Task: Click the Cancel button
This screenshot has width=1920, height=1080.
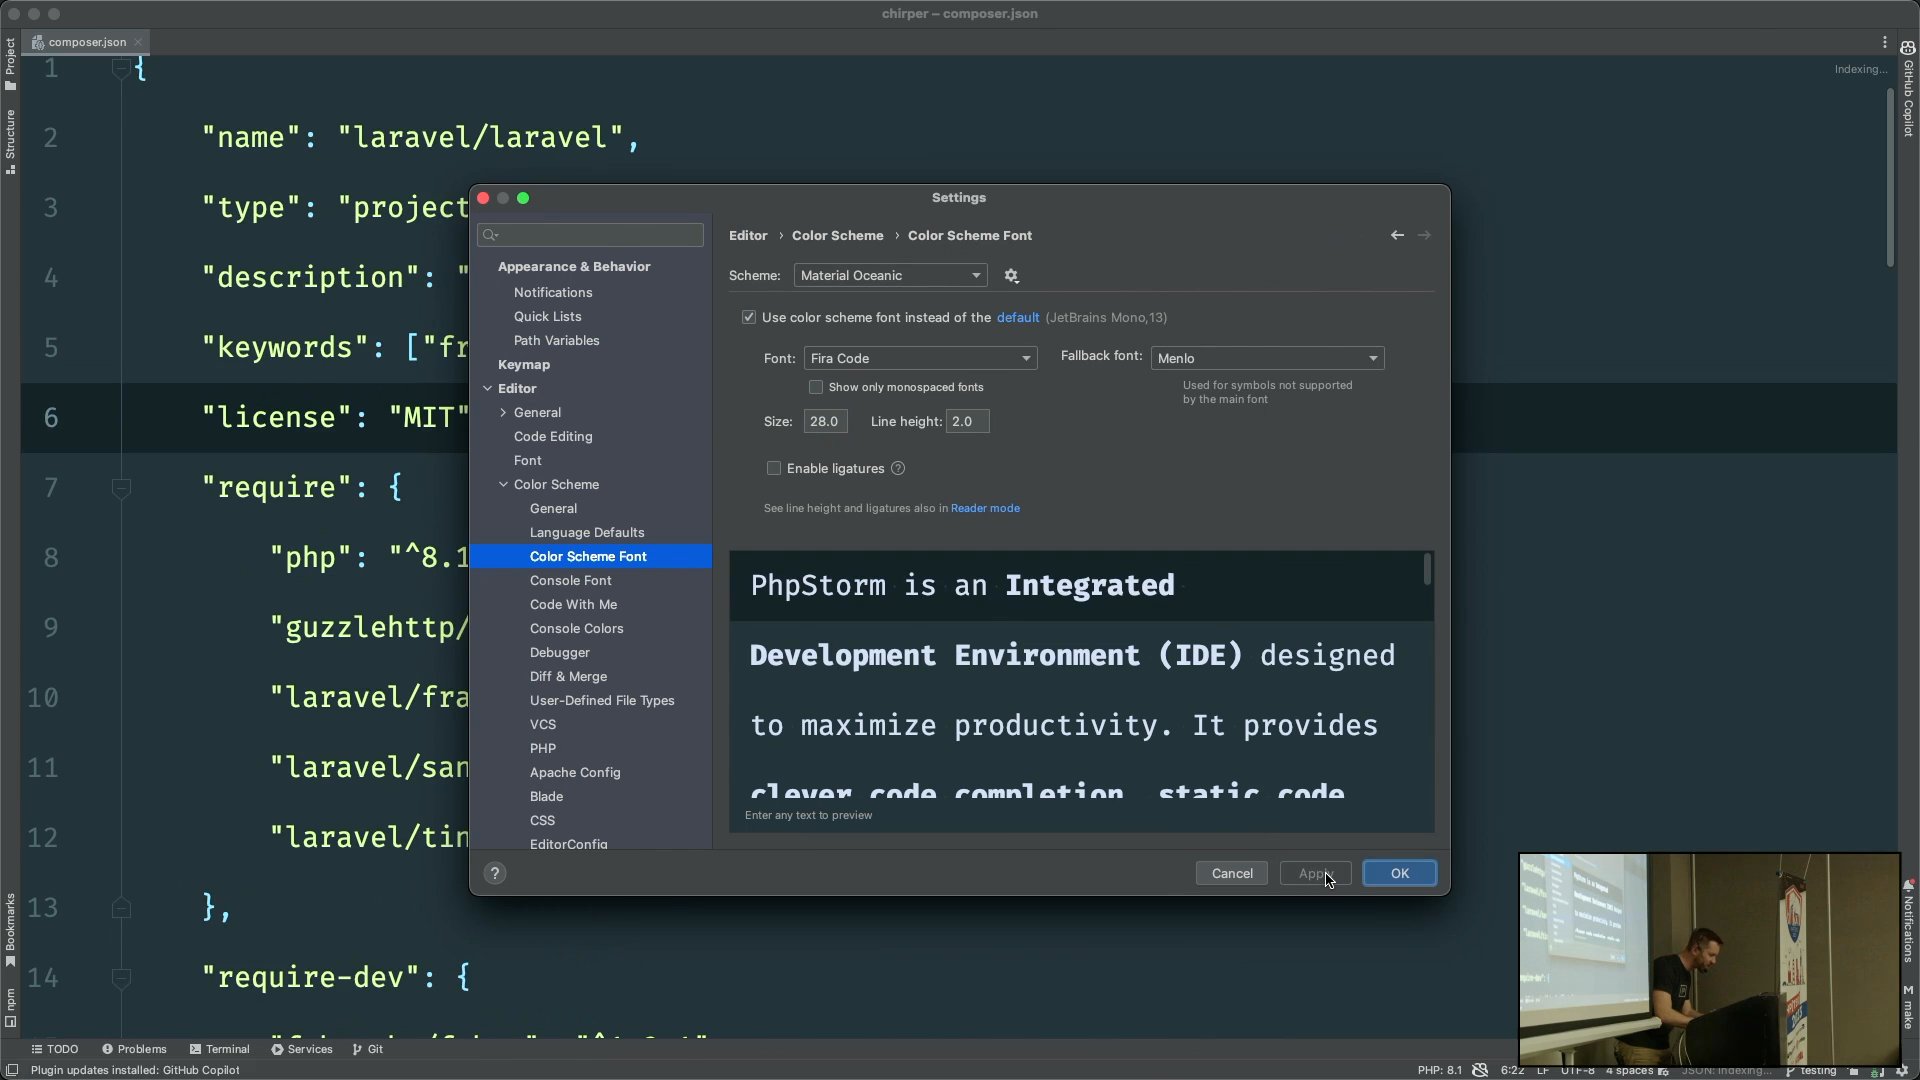Action: click(1232, 874)
